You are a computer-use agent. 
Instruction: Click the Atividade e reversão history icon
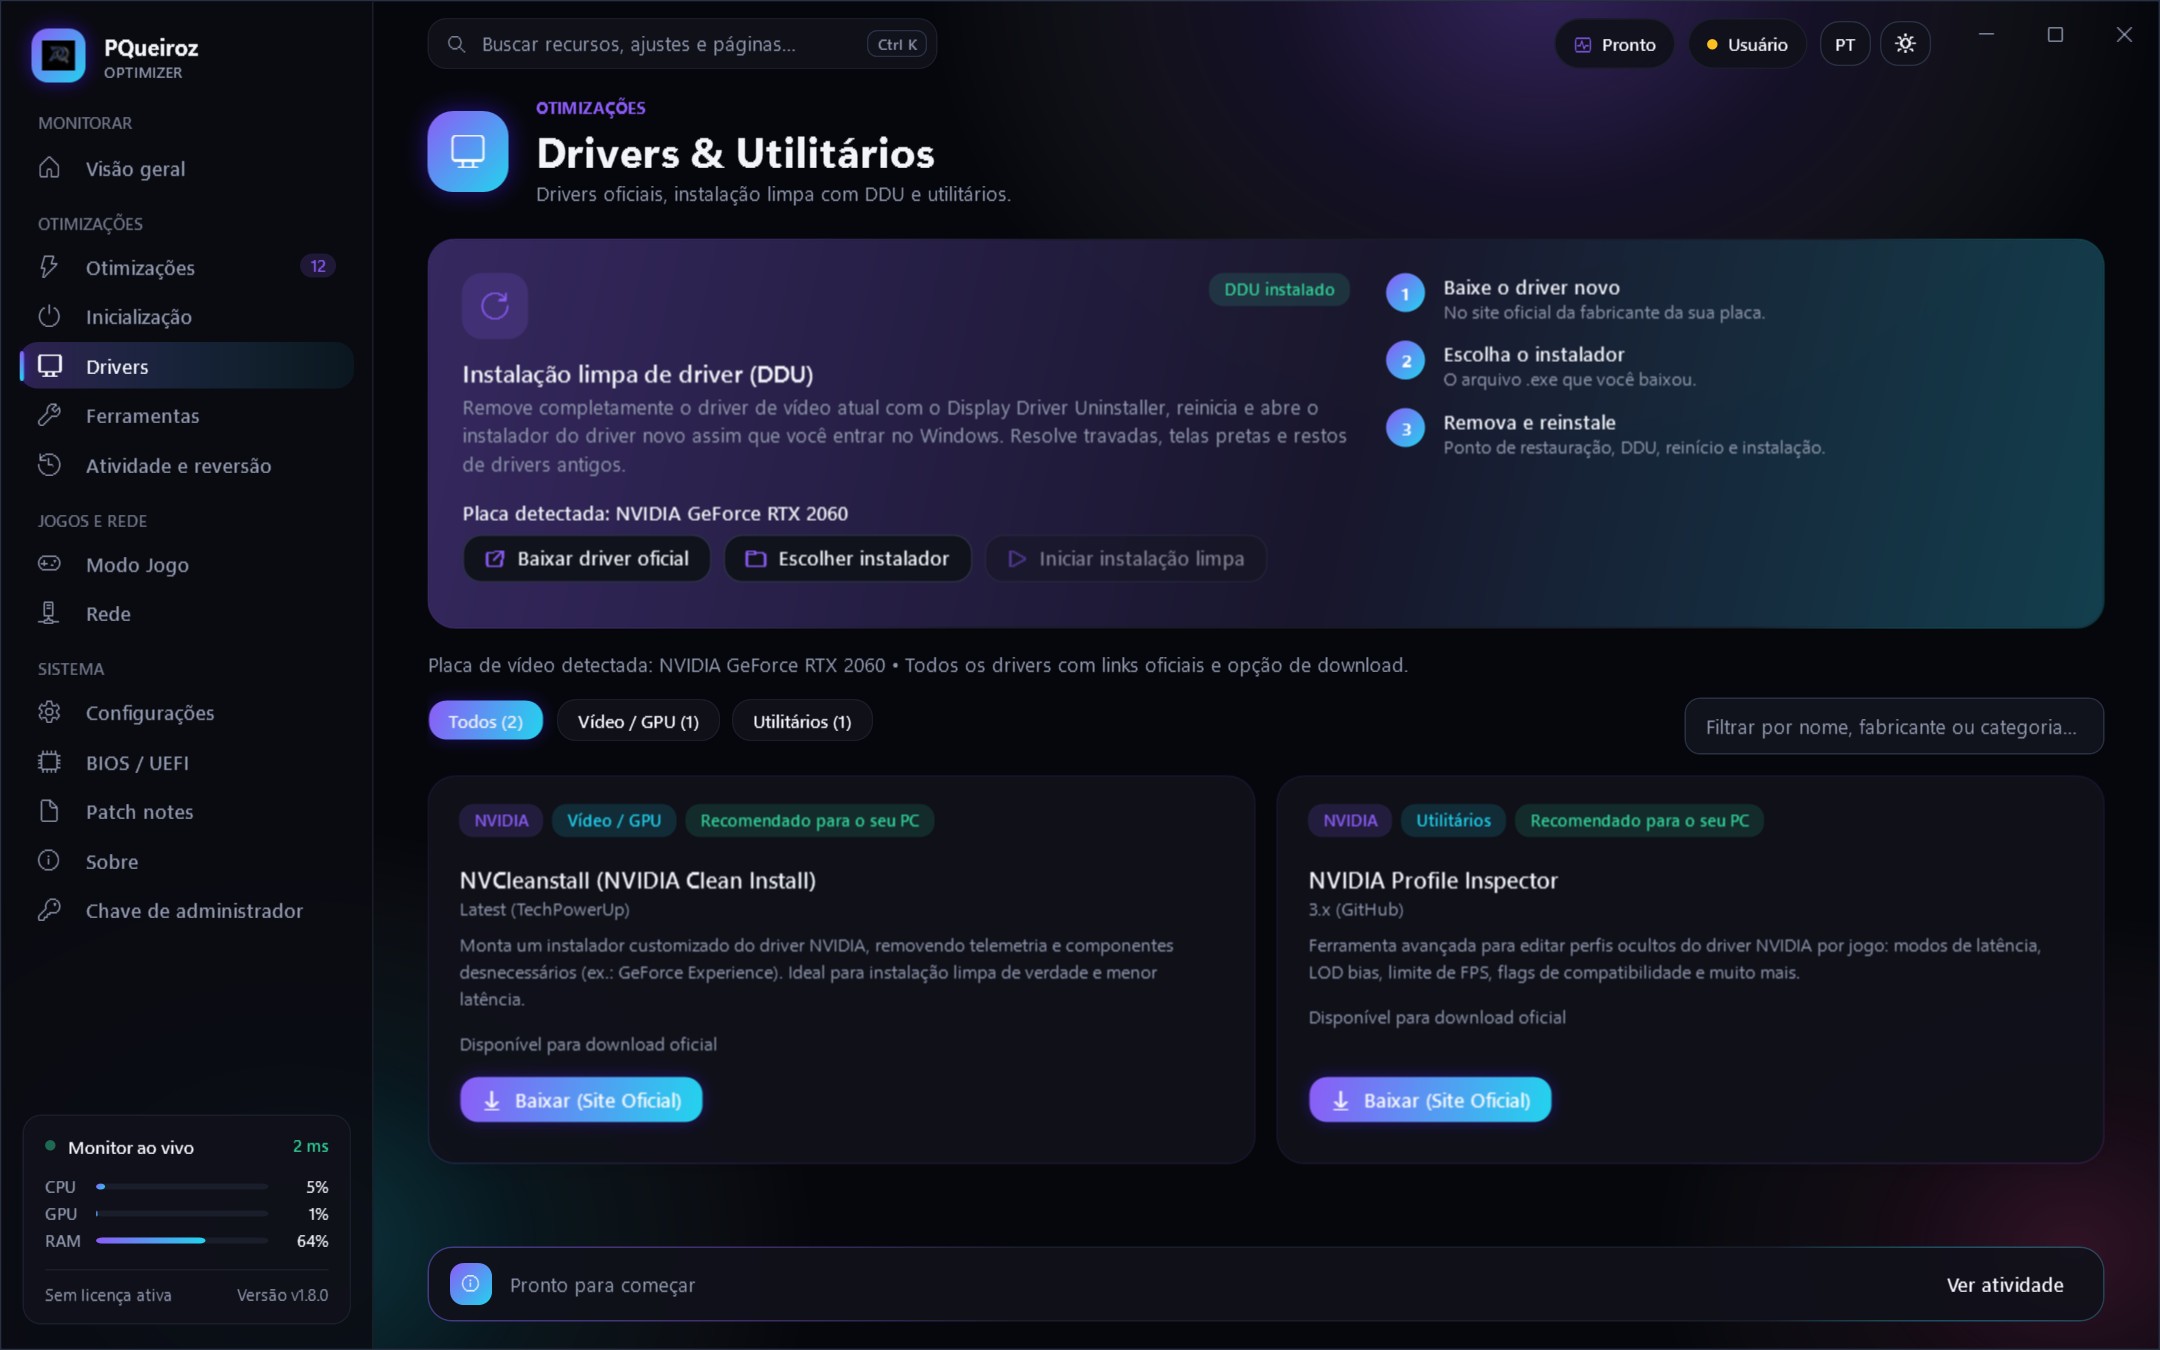pos(49,465)
